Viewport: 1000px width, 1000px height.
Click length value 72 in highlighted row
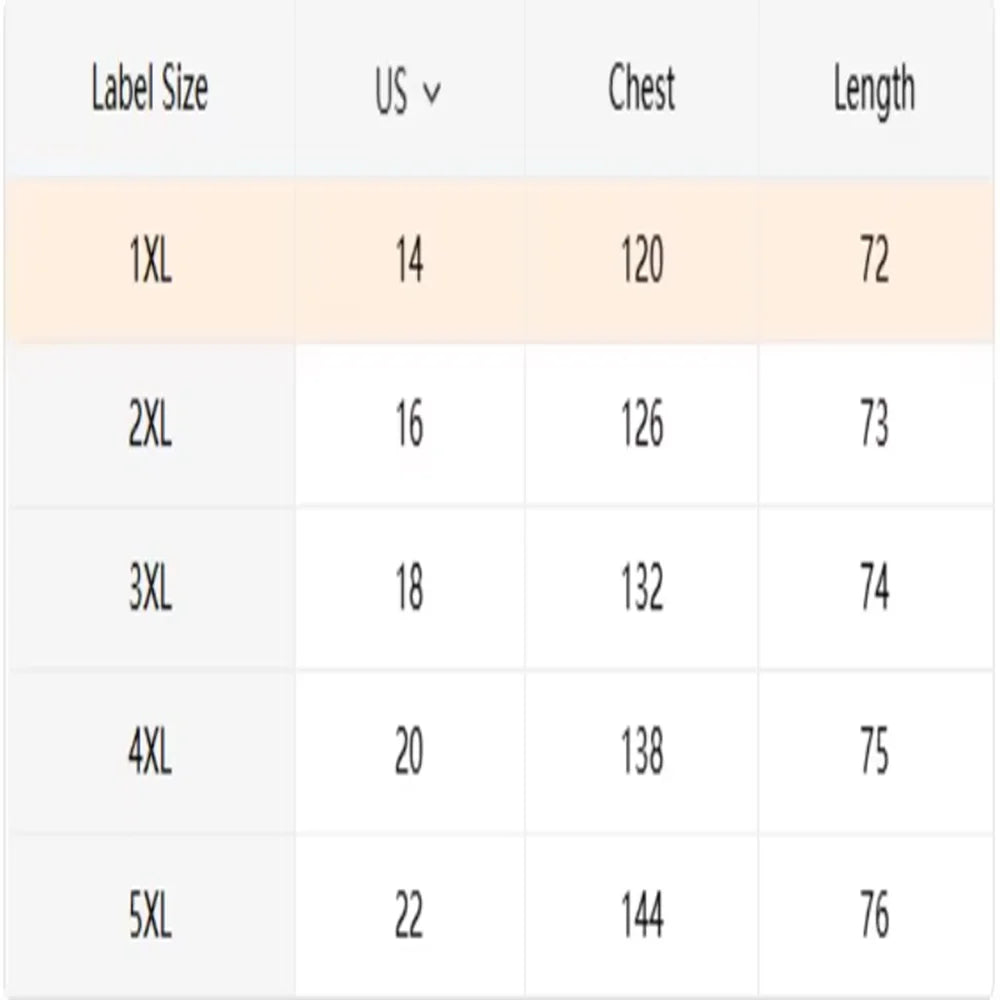click(874, 263)
